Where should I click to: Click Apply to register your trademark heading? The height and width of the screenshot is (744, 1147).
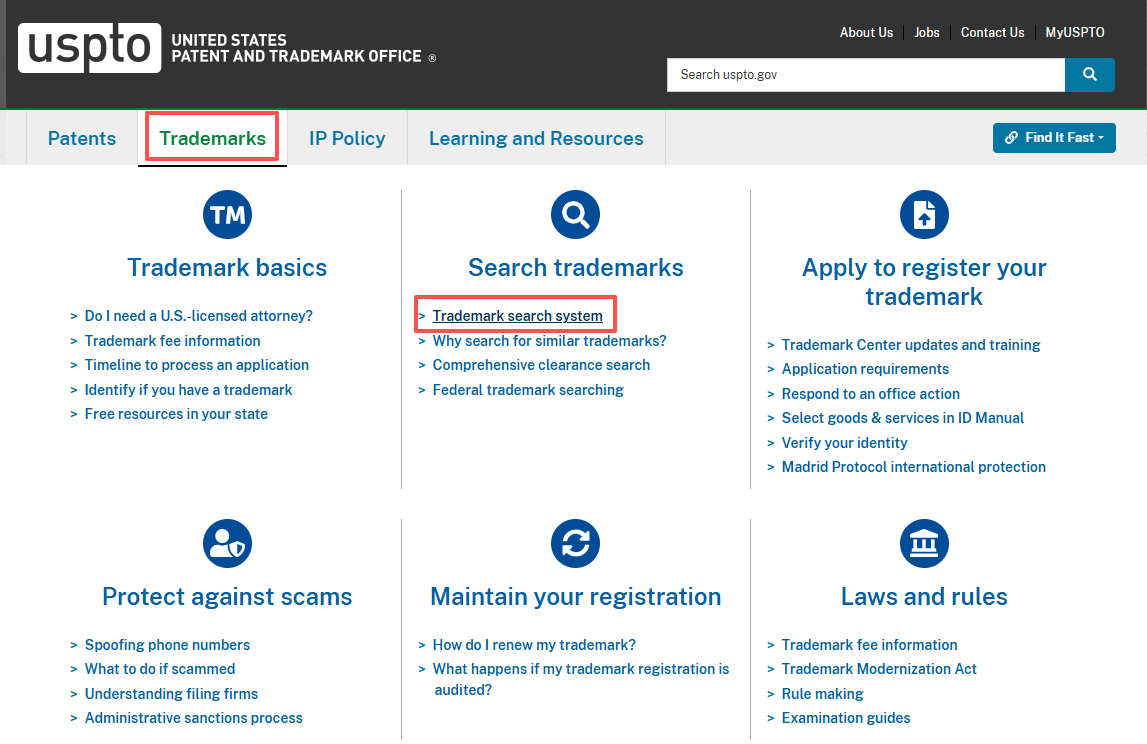(x=924, y=282)
